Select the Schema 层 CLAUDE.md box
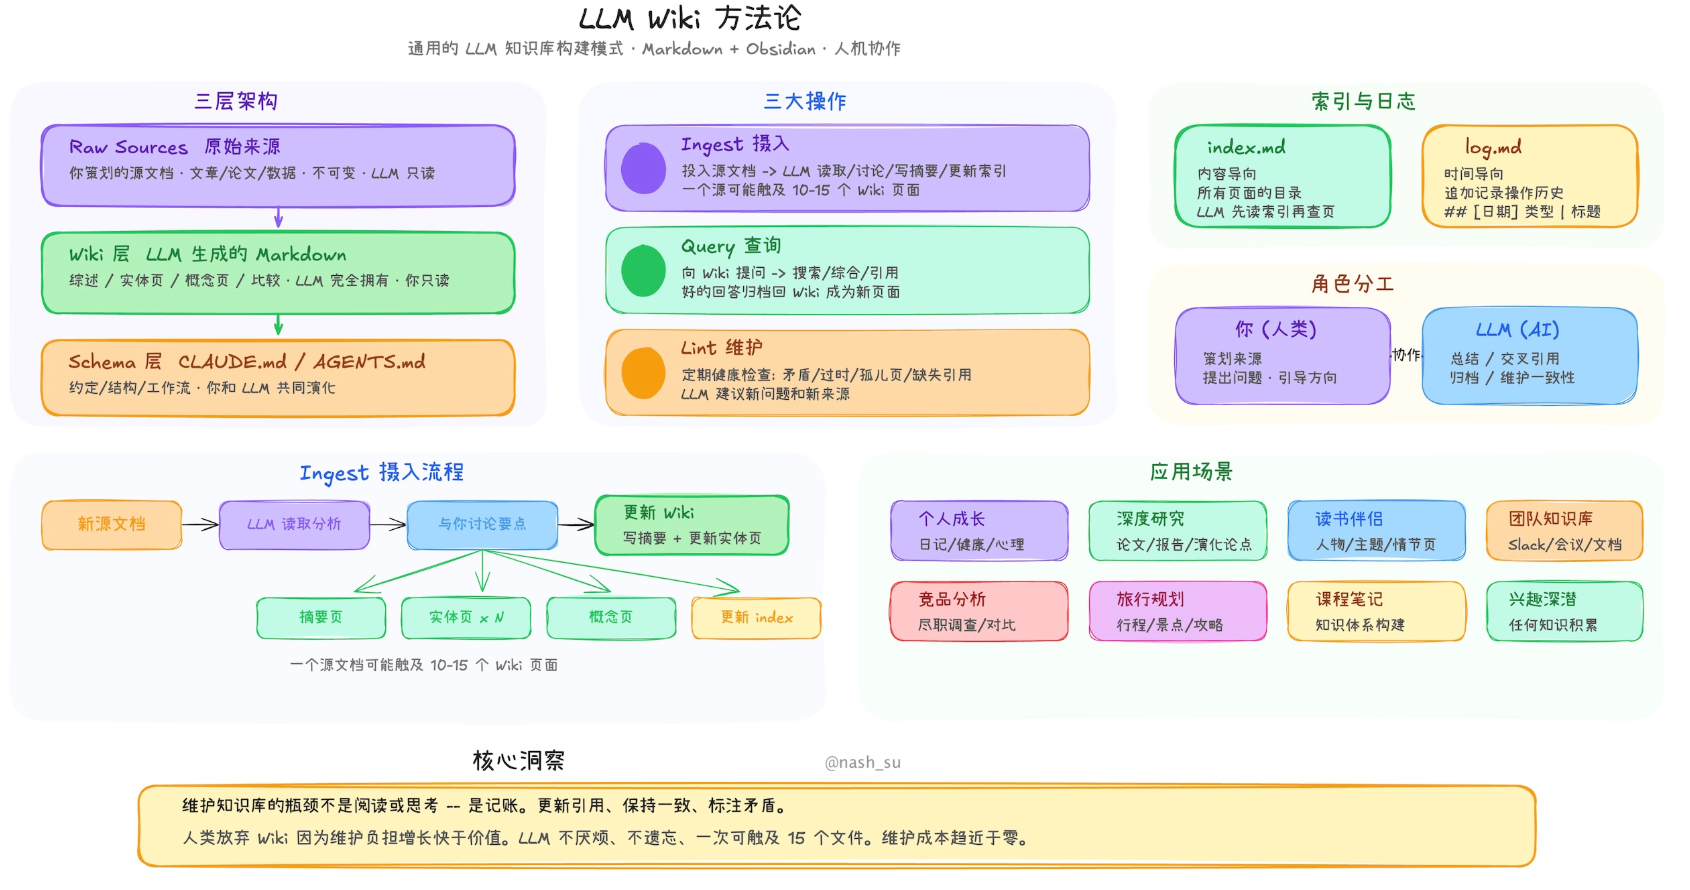 point(278,377)
